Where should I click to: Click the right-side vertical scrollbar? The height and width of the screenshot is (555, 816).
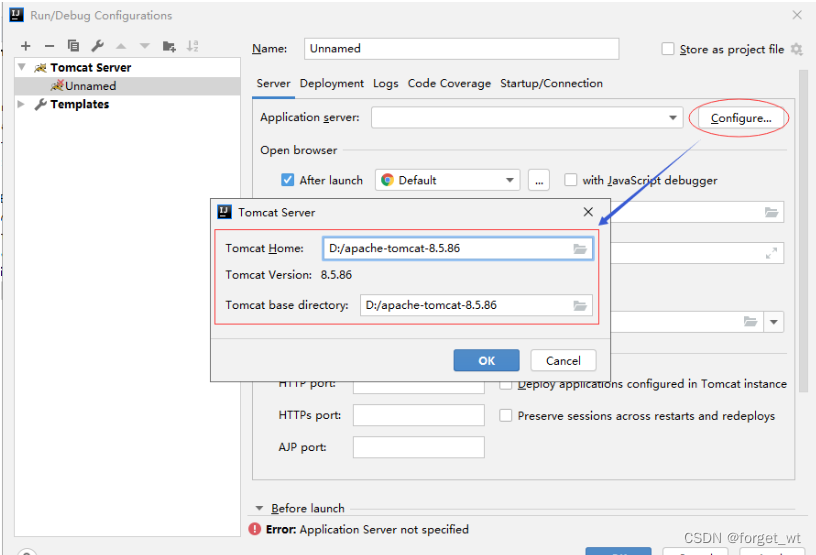coord(804,232)
